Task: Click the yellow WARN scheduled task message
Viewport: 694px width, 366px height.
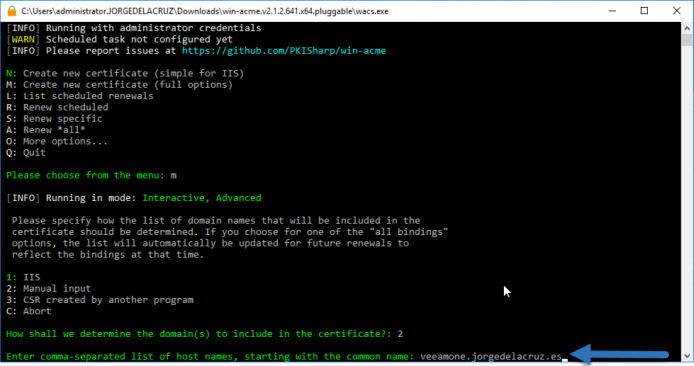Action: 120,39
